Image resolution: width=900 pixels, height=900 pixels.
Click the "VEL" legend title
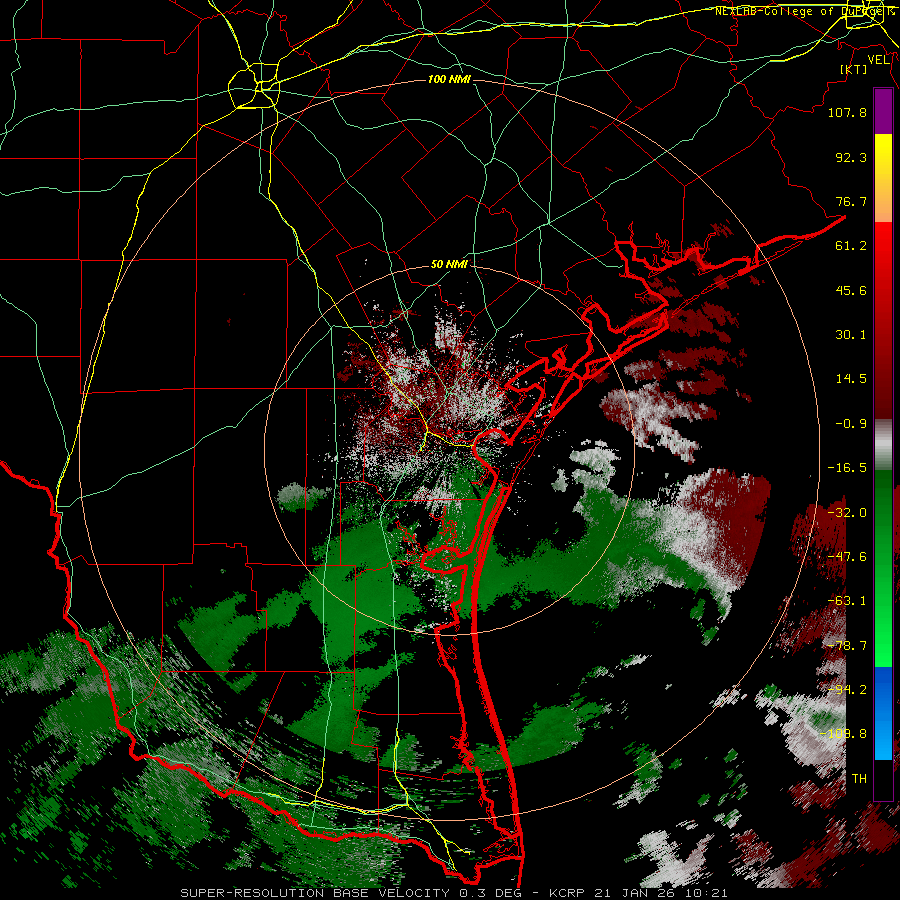tap(878, 60)
